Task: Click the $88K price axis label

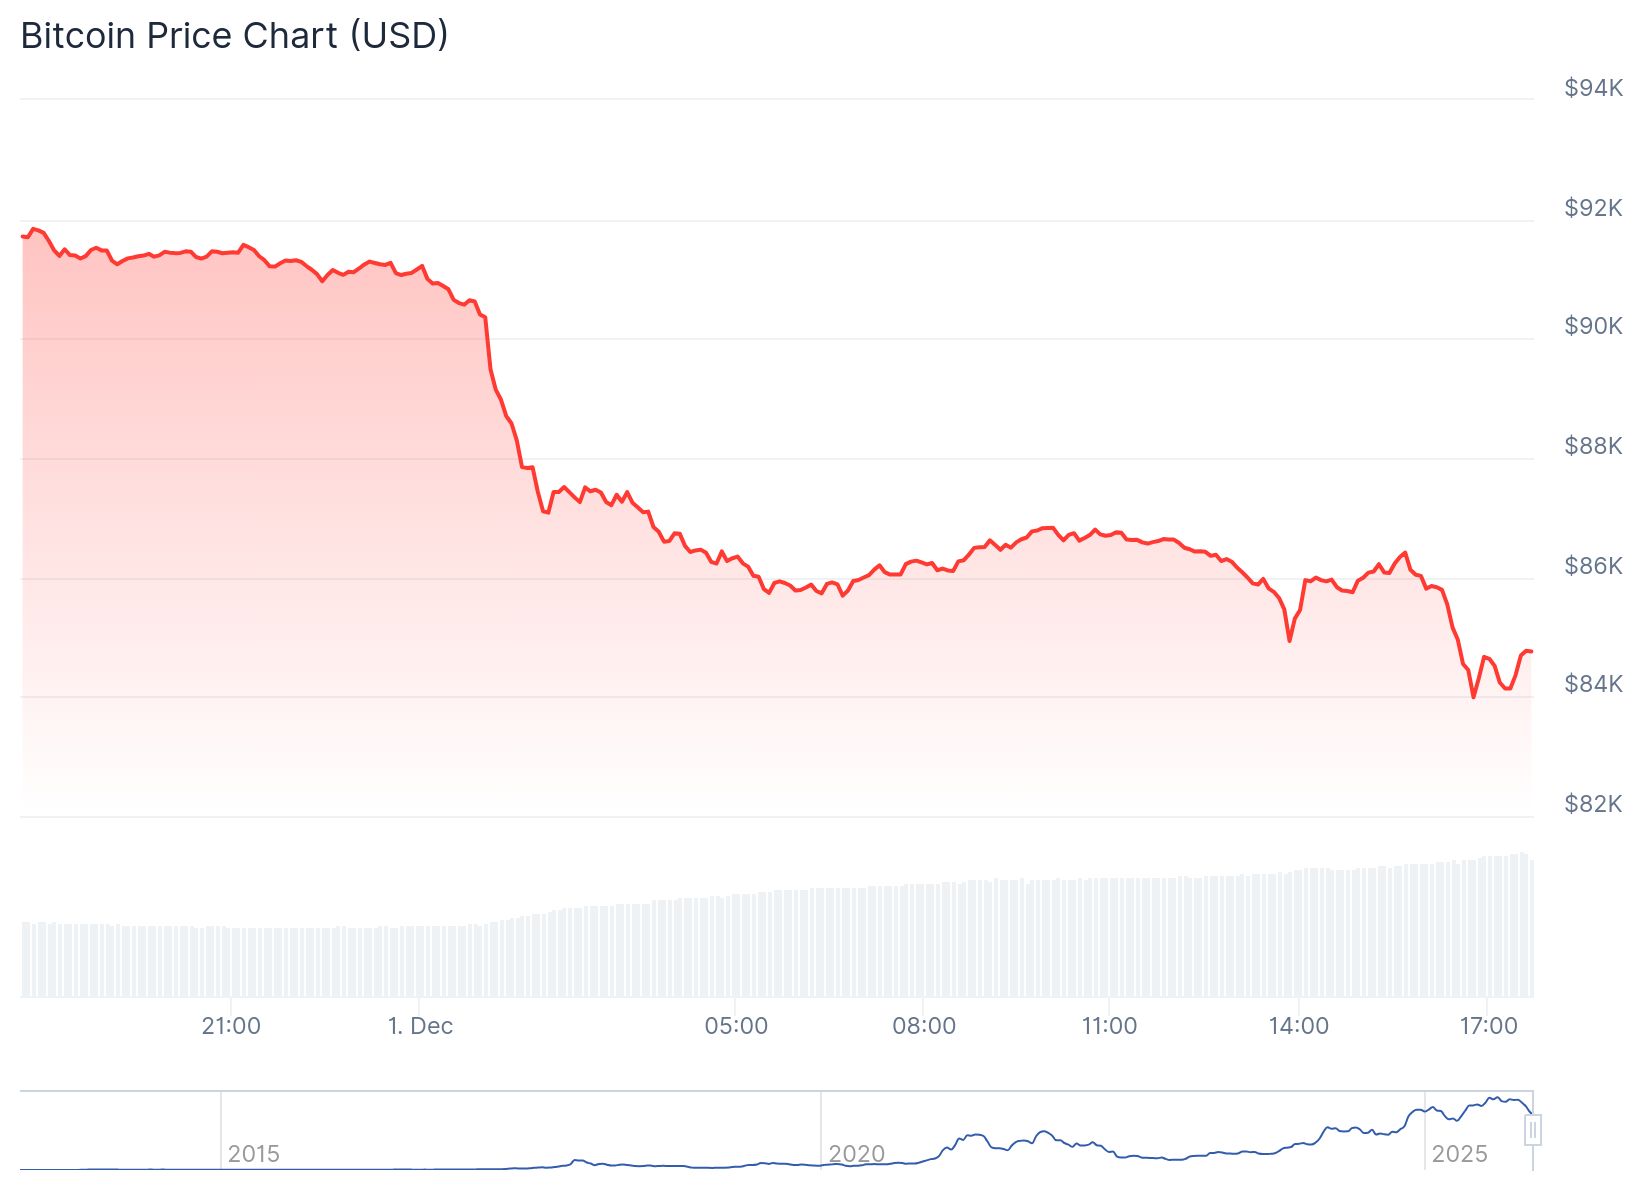Action: tap(1593, 446)
